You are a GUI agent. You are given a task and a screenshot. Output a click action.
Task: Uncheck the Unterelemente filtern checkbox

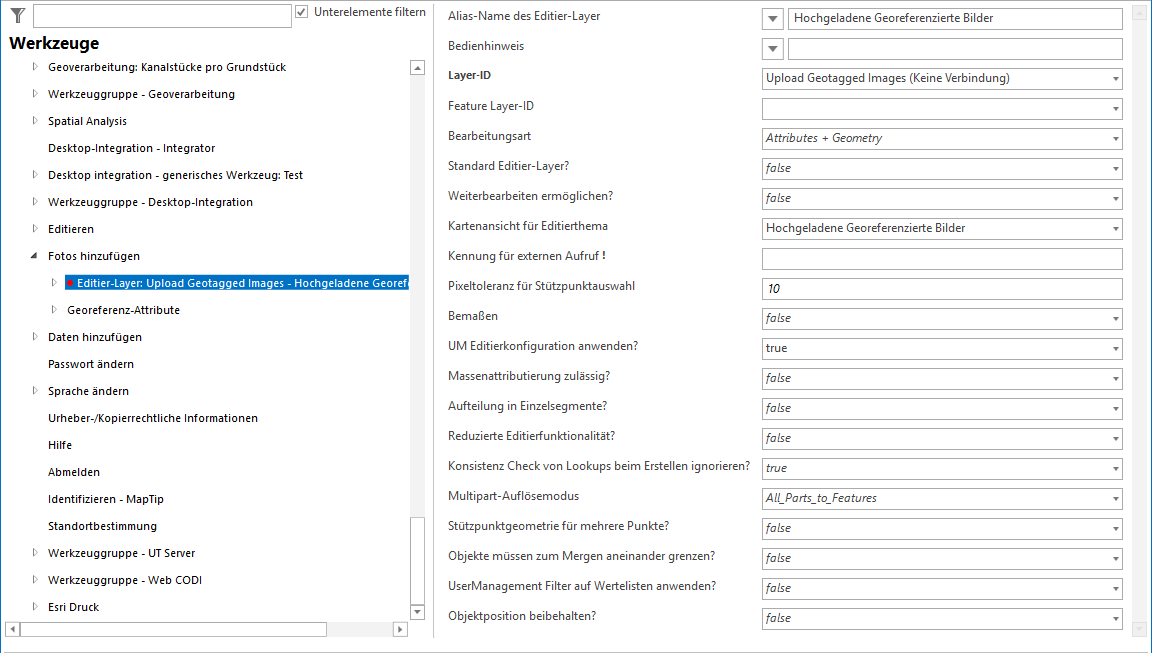pyautogui.click(x=301, y=11)
